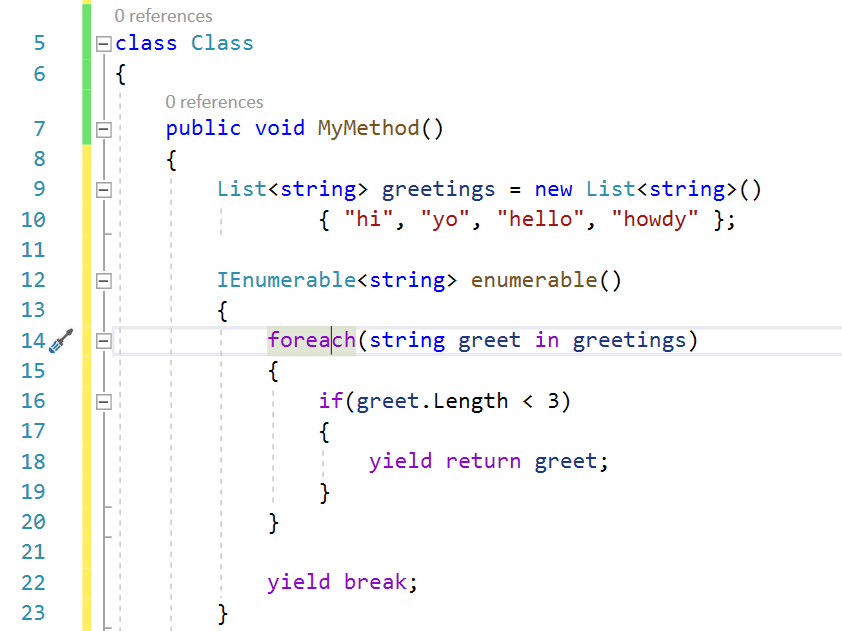Click the word IEnumerable on line 12

(286, 279)
